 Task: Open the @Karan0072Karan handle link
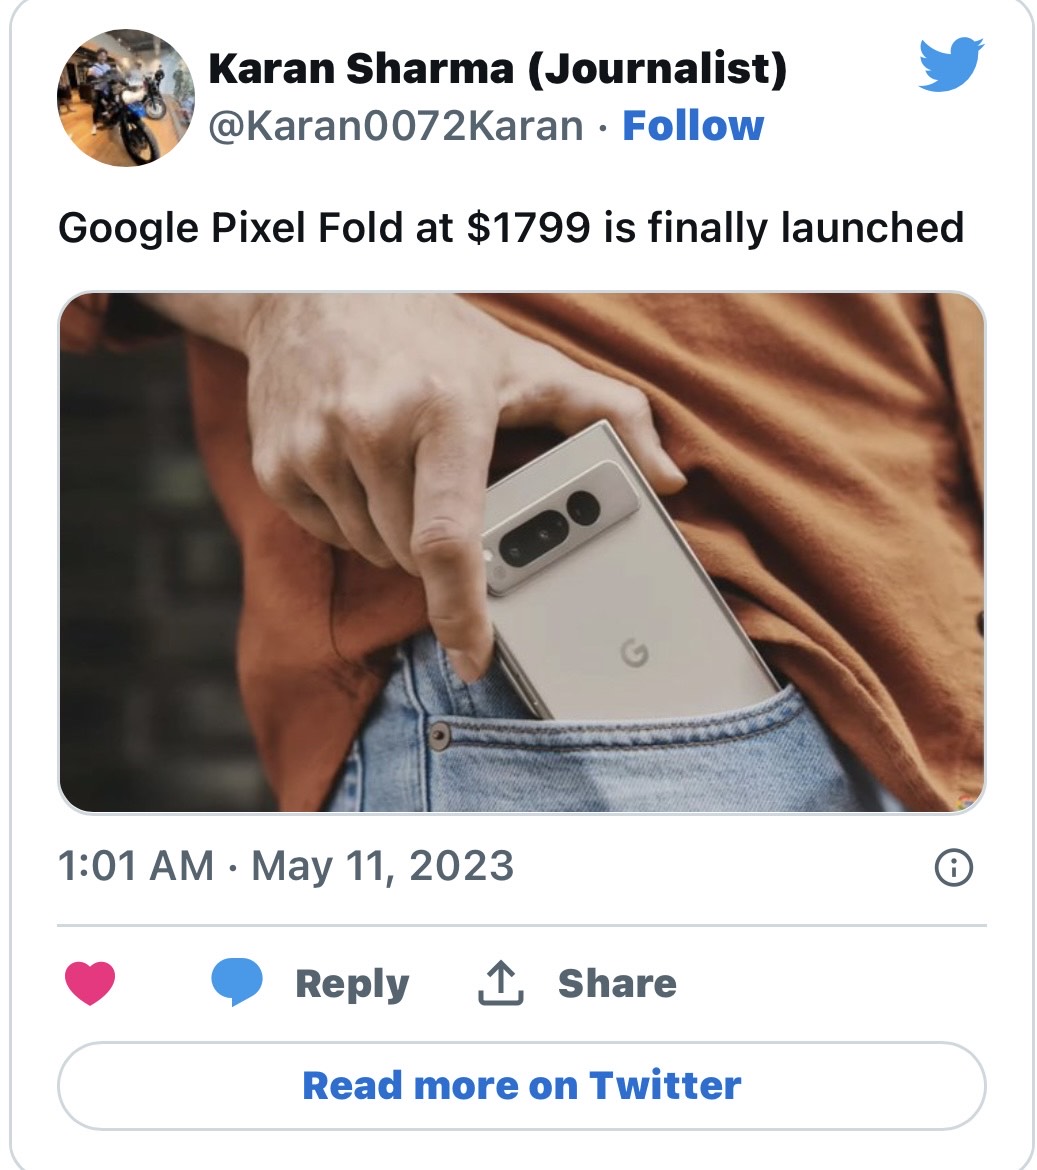click(x=395, y=126)
